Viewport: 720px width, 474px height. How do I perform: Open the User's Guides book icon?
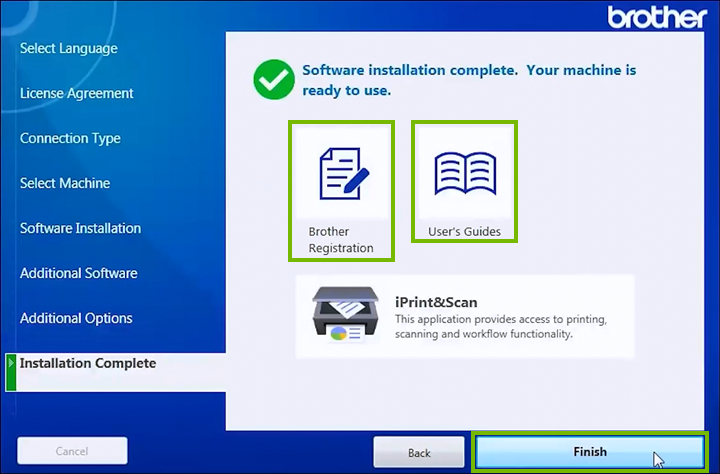465,173
